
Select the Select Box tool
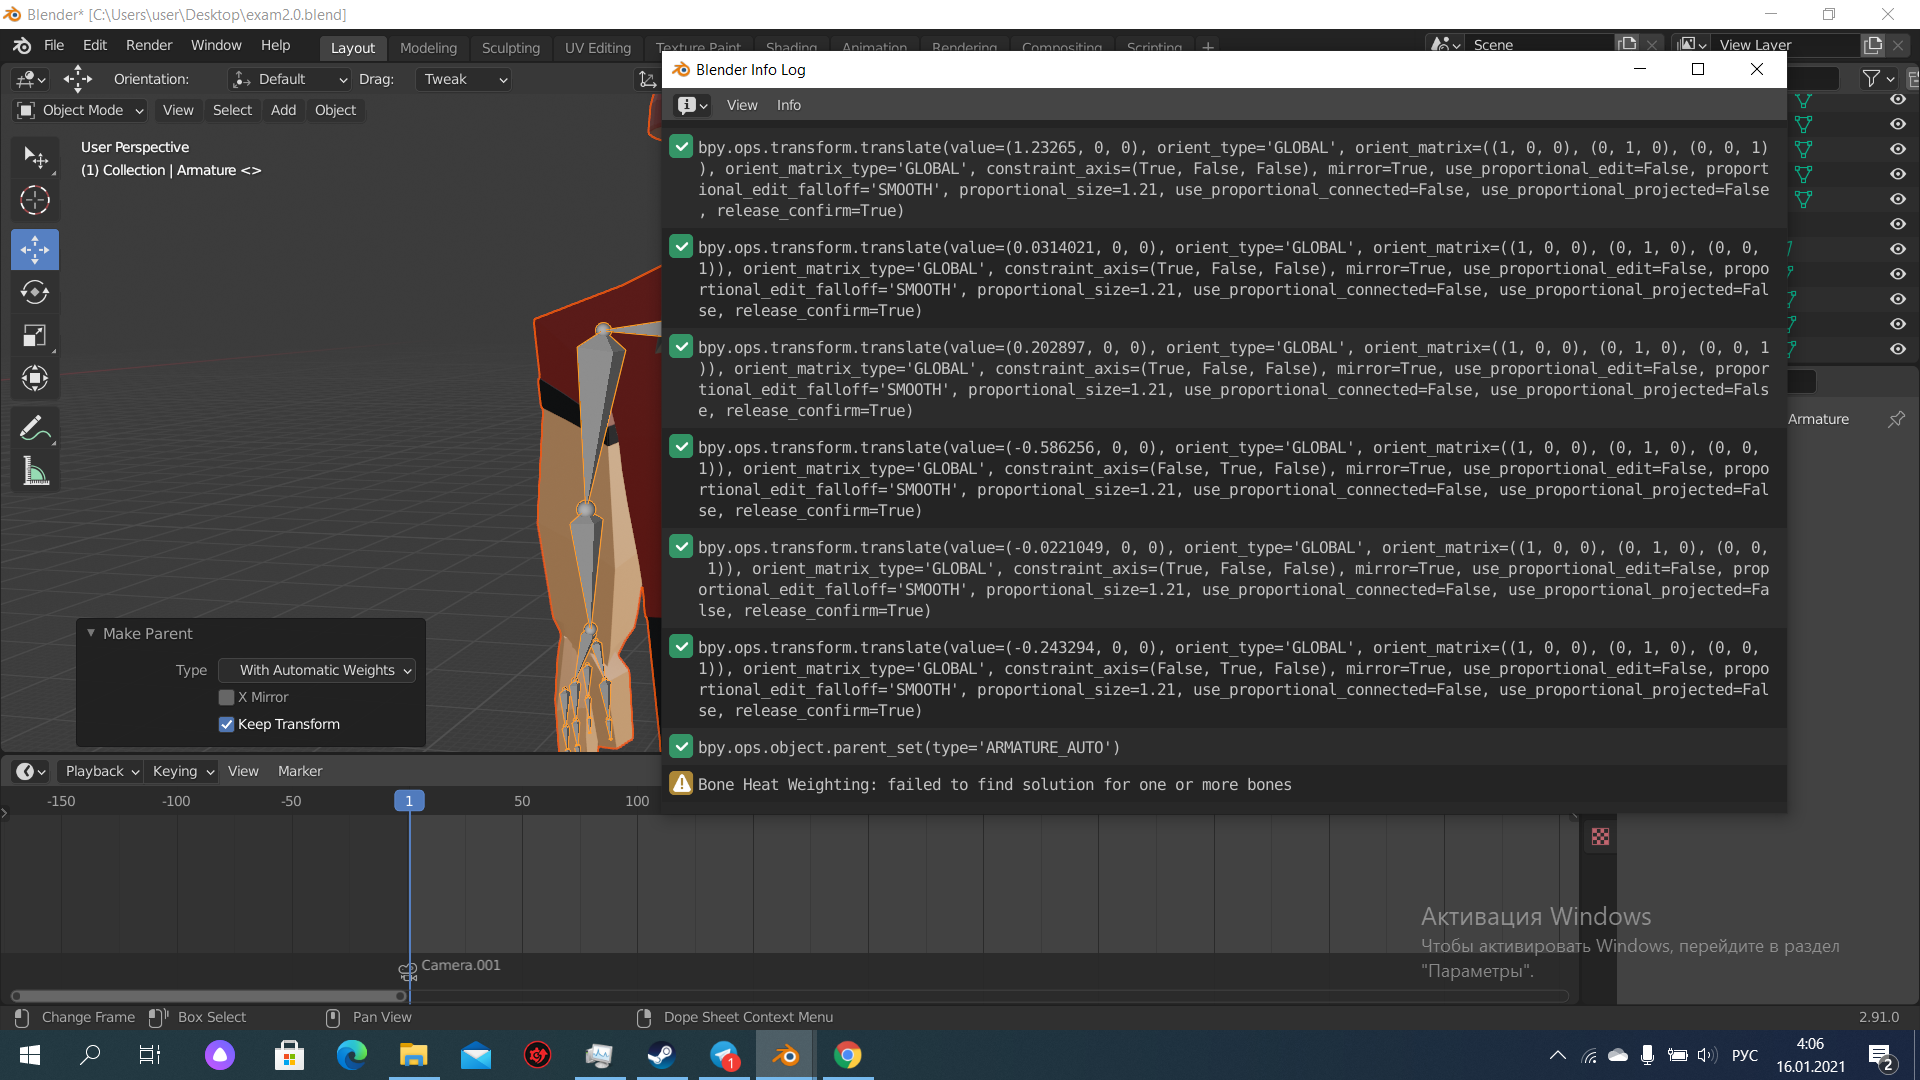click(x=35, y=158)
